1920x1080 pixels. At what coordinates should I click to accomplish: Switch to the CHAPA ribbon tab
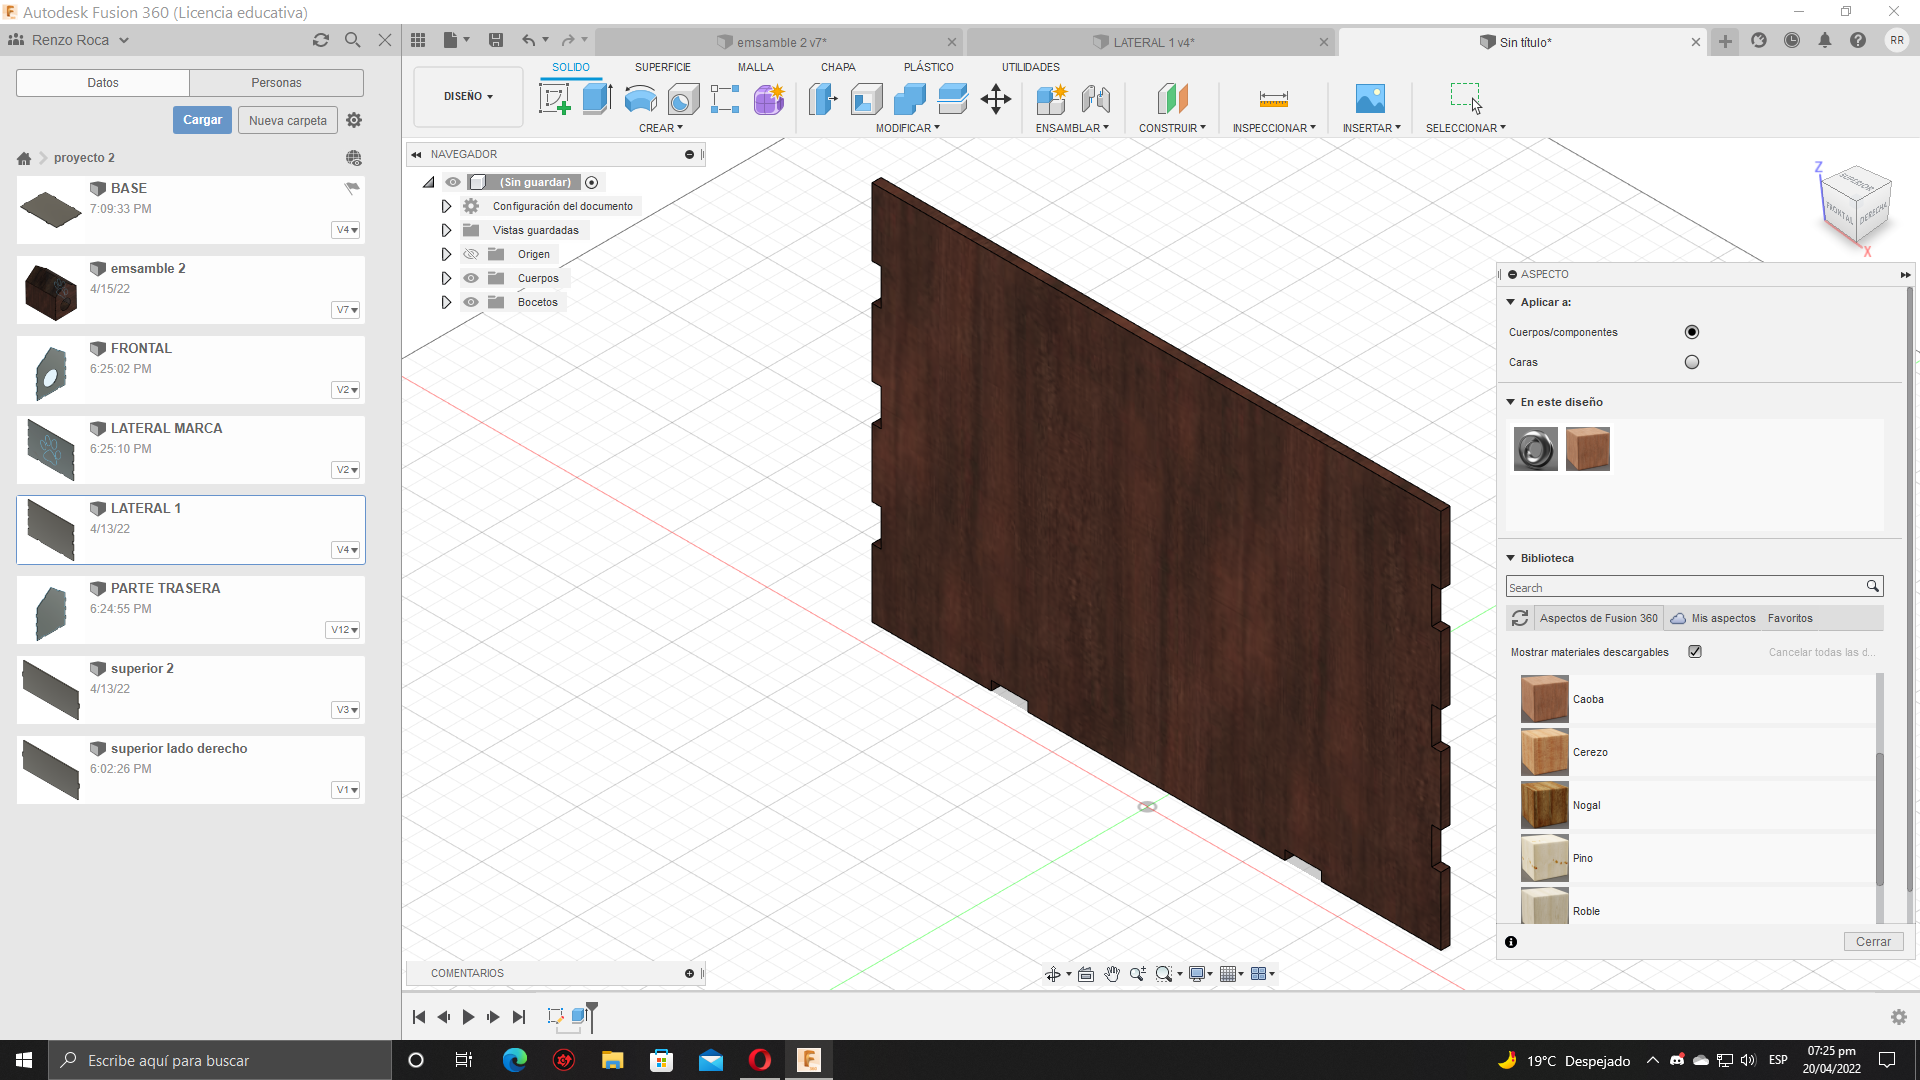coord(837,67)
